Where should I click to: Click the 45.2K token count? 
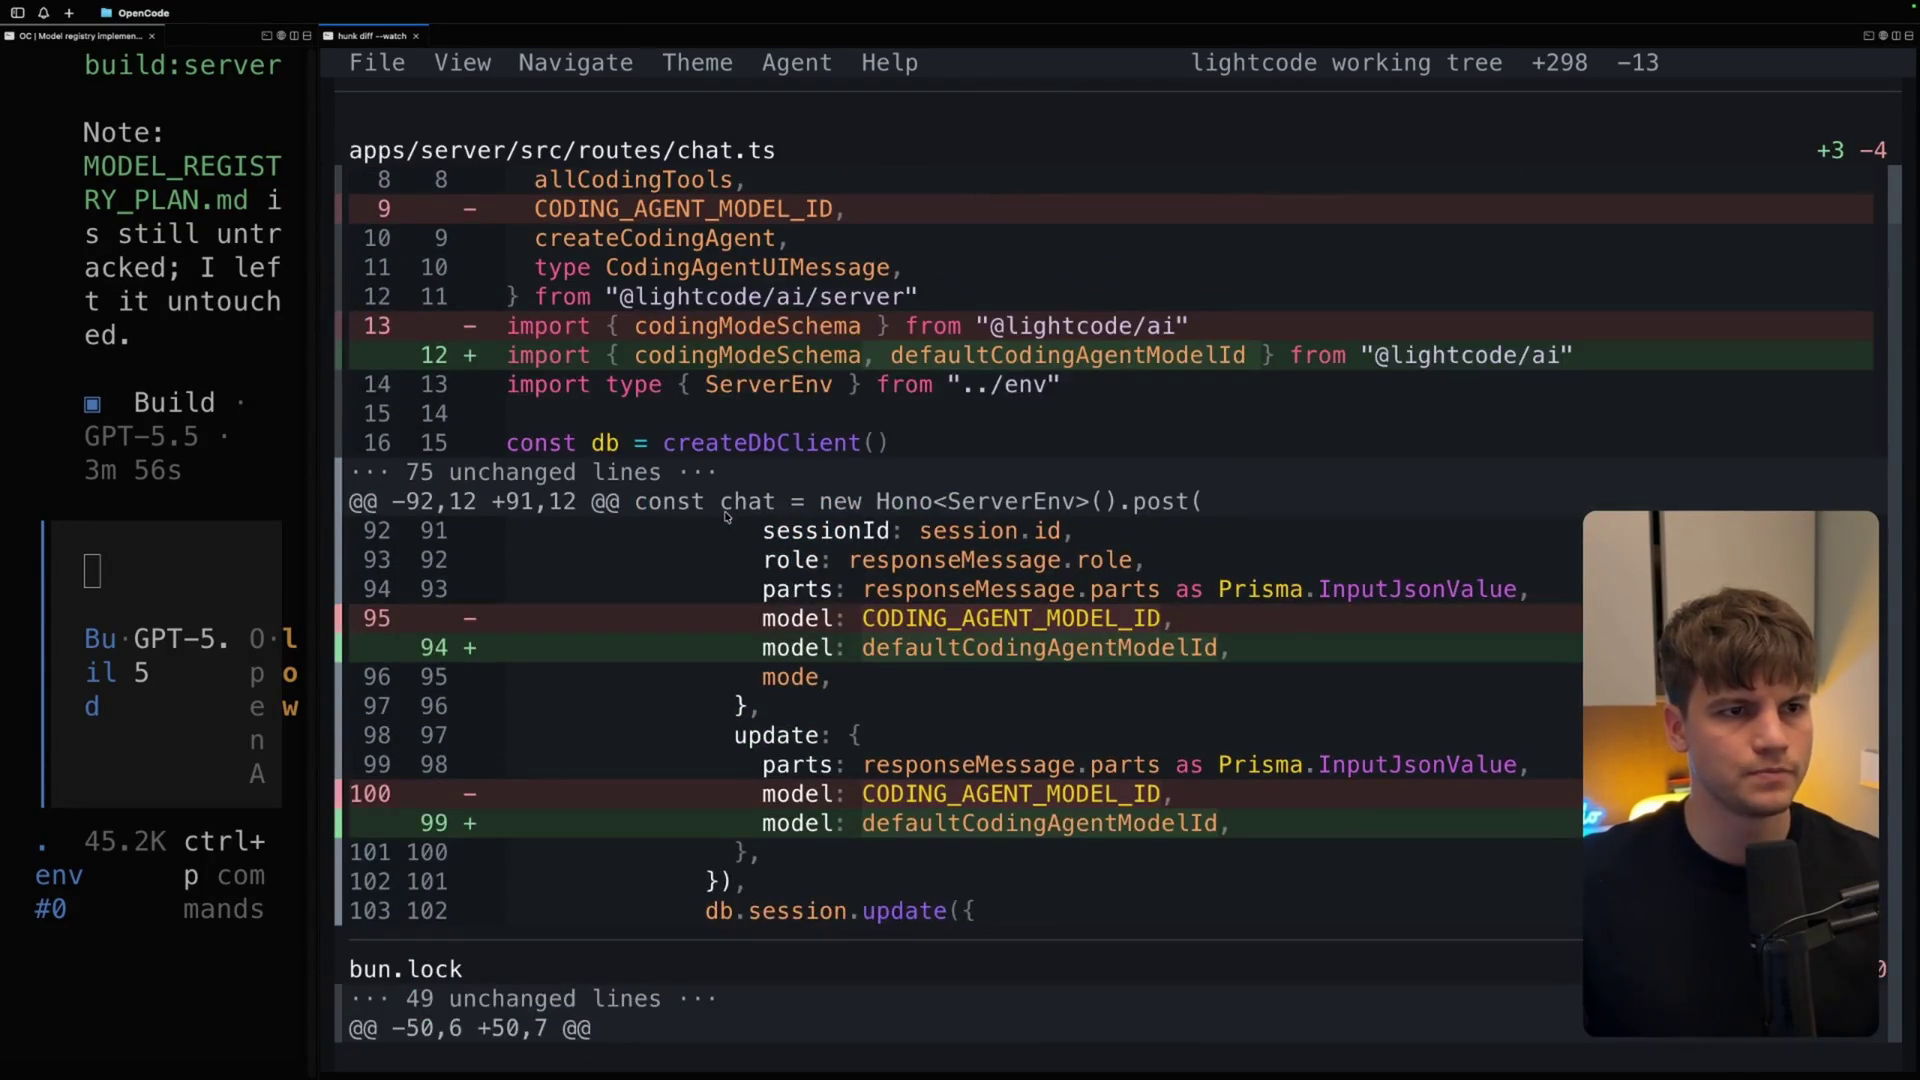point(125,842)
